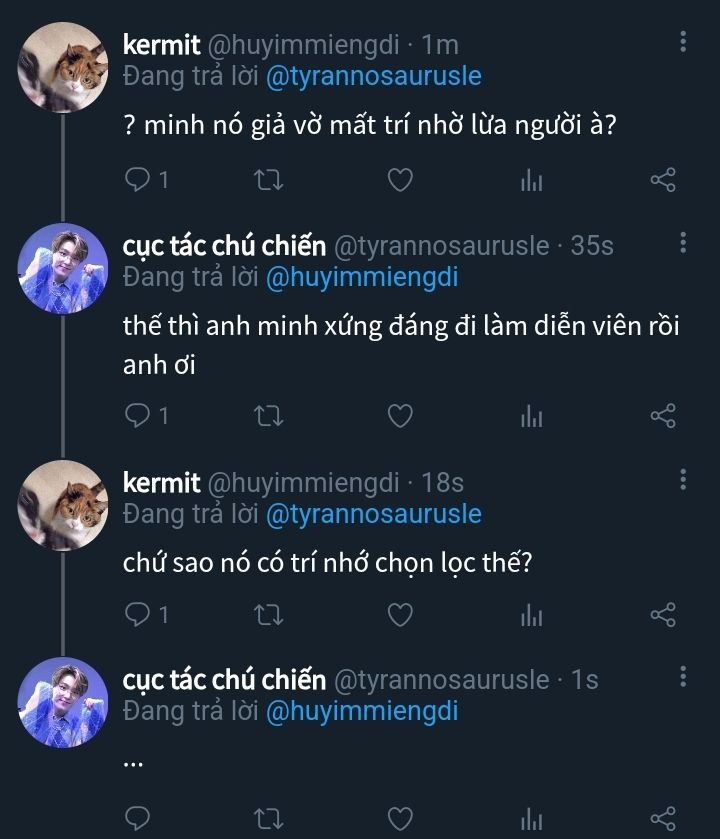The width and height of the screenshot is (720, 839).
Task: Reply to the tweet about pretending memory loss
Action: pos(137,180)
